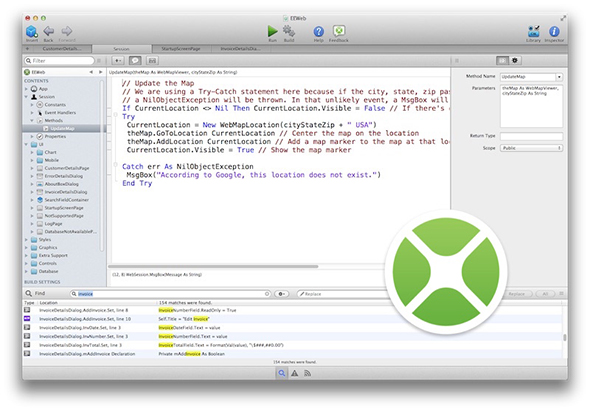The width and height of the screenshot is (590, 411).
Task: Click the navigator Filter field
Action: [x=59, y=60]
